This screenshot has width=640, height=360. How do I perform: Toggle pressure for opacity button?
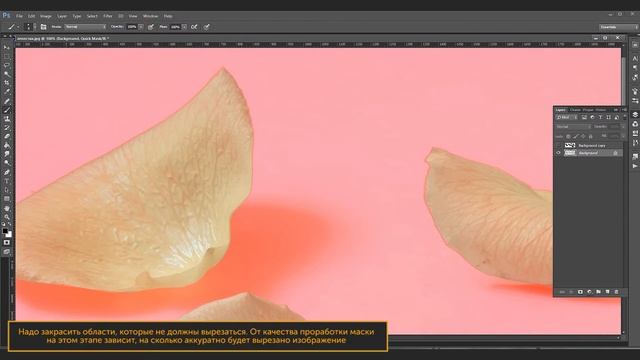[x=151, y=27]
